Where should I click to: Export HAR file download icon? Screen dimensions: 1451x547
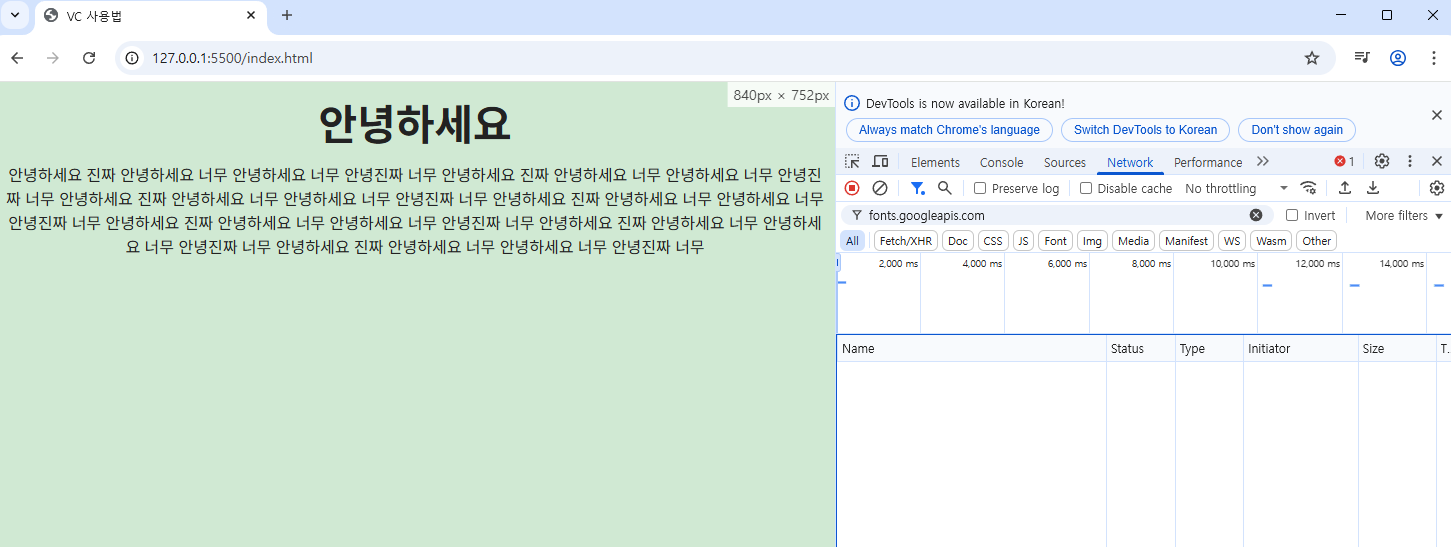coord(1373,188)
